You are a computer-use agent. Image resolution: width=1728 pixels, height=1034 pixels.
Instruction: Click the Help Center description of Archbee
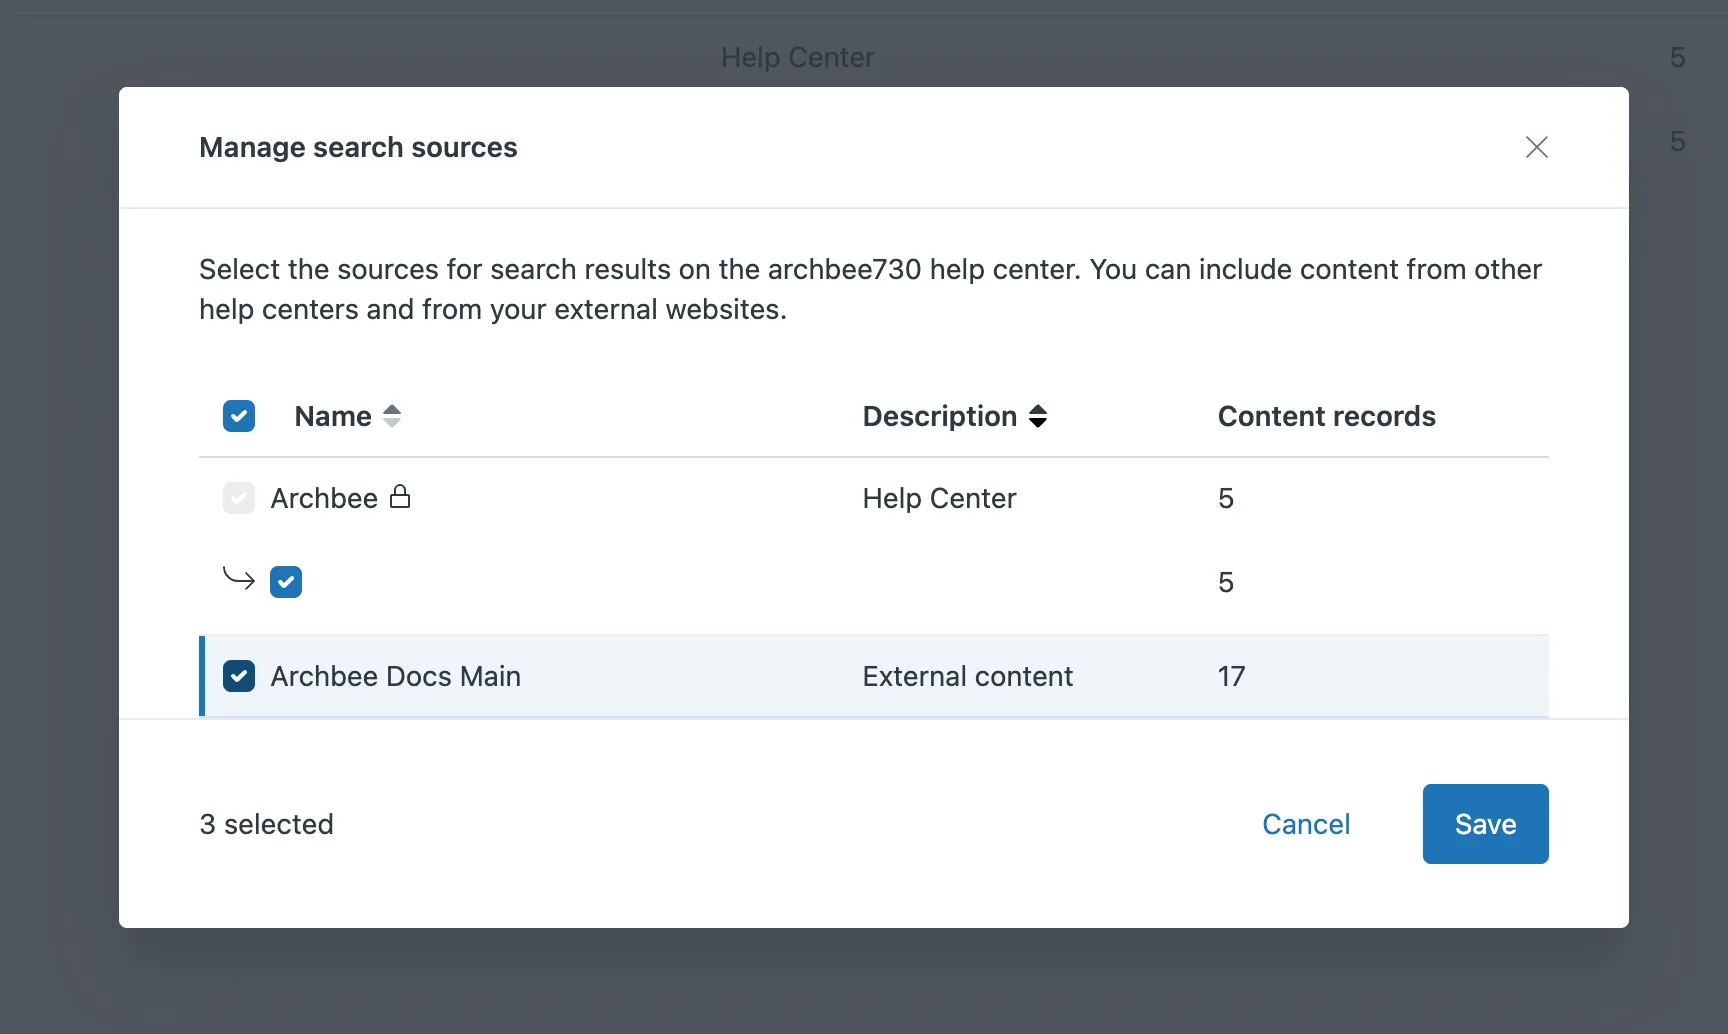[x=940, y=498]
